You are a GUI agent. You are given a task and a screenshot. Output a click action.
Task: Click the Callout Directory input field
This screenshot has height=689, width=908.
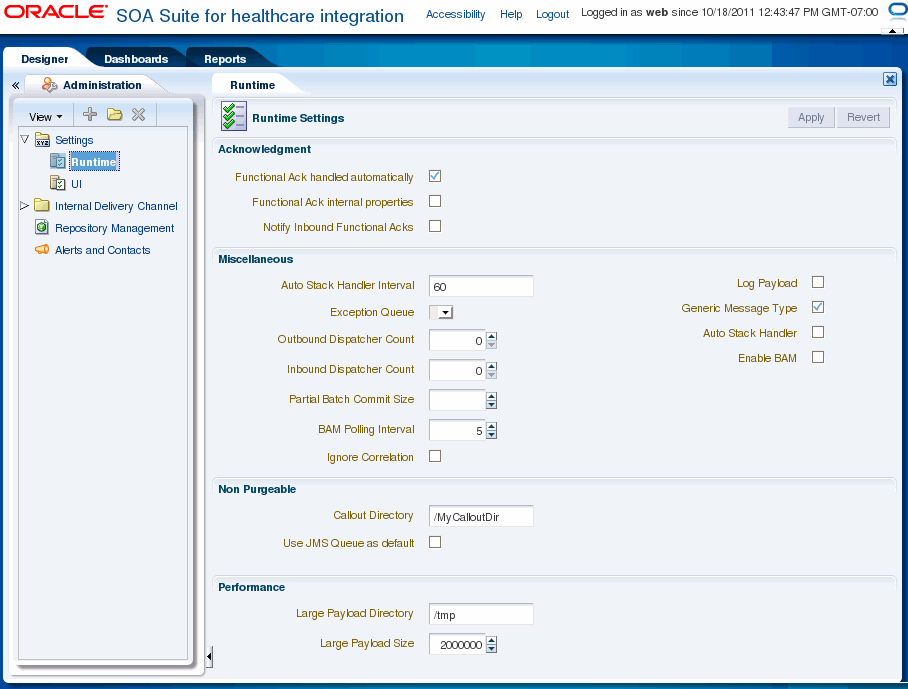[481, 516]
